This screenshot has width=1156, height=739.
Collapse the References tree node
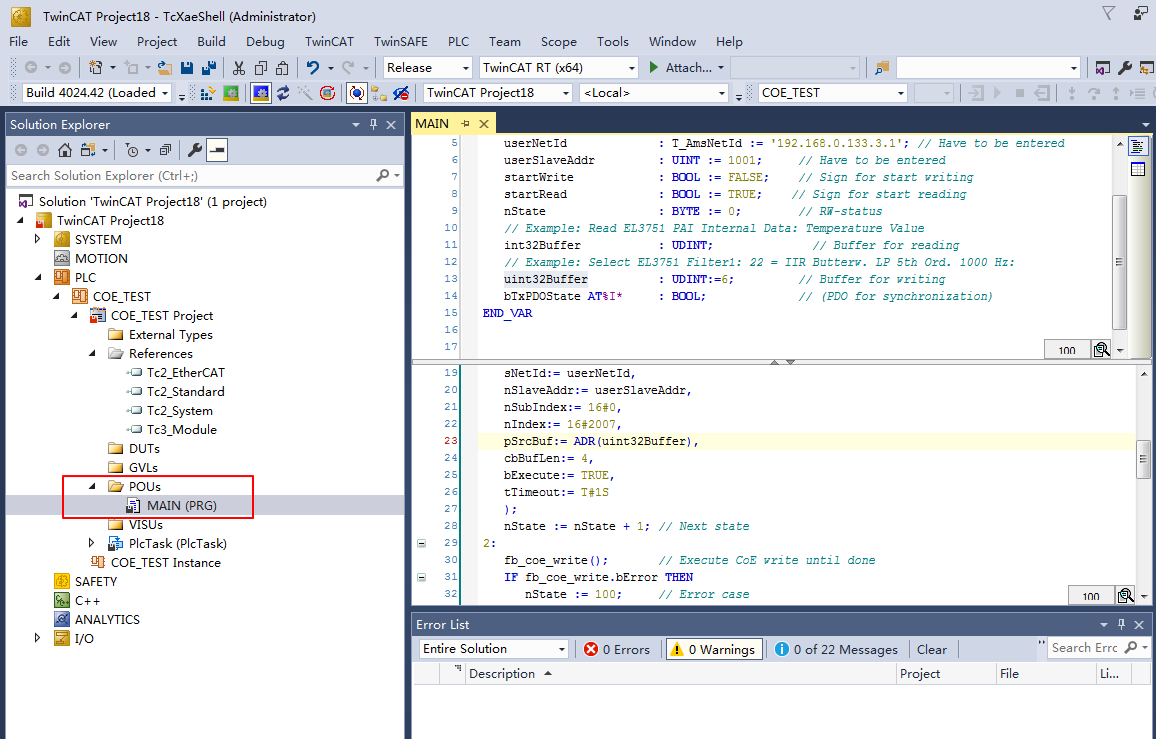(x=92, y=353)
